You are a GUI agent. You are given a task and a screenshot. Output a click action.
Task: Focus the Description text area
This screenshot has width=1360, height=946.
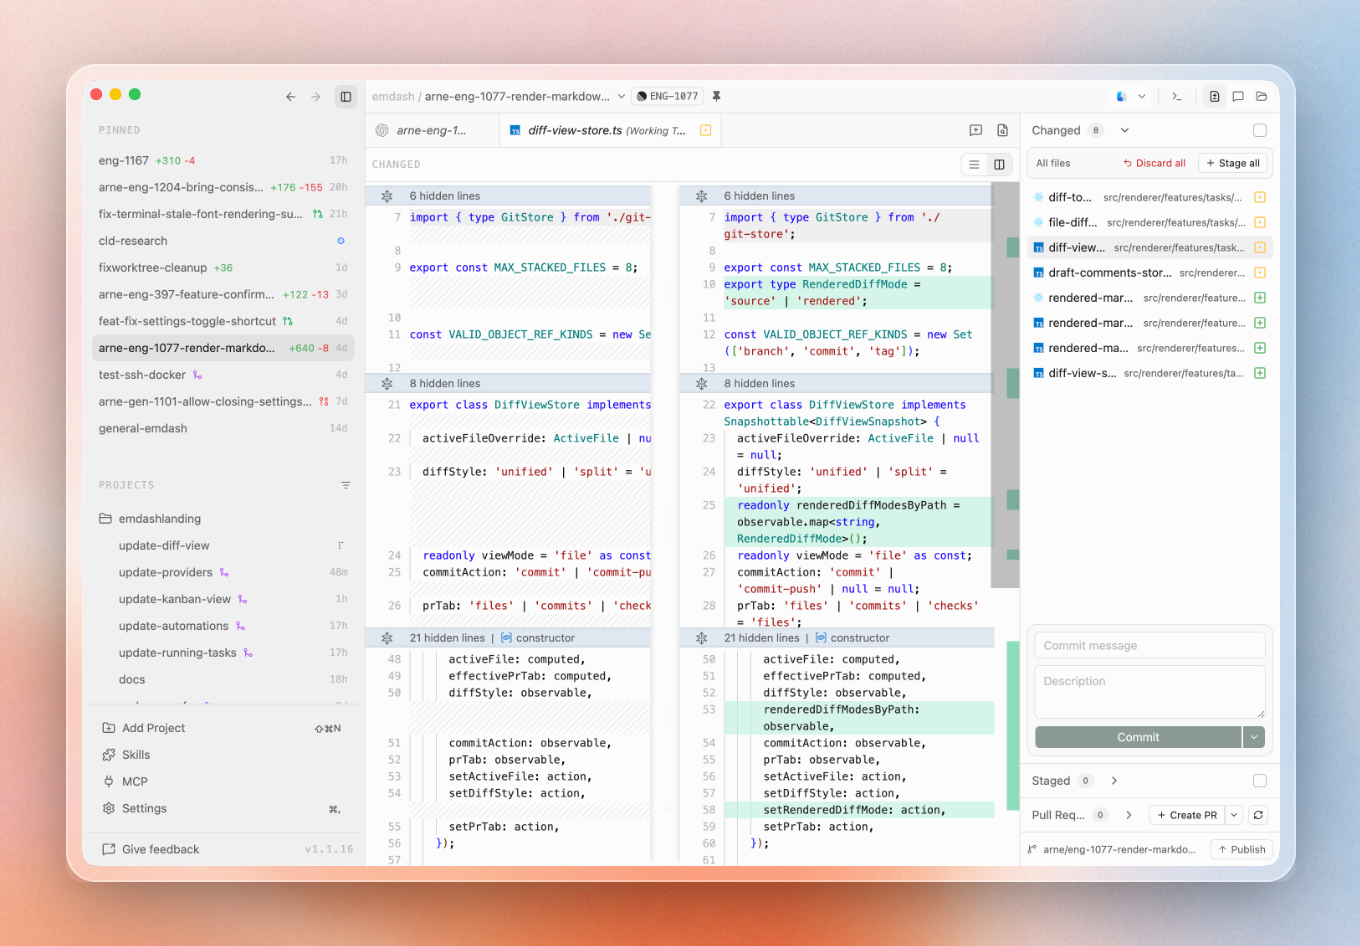pos(1150,692)
